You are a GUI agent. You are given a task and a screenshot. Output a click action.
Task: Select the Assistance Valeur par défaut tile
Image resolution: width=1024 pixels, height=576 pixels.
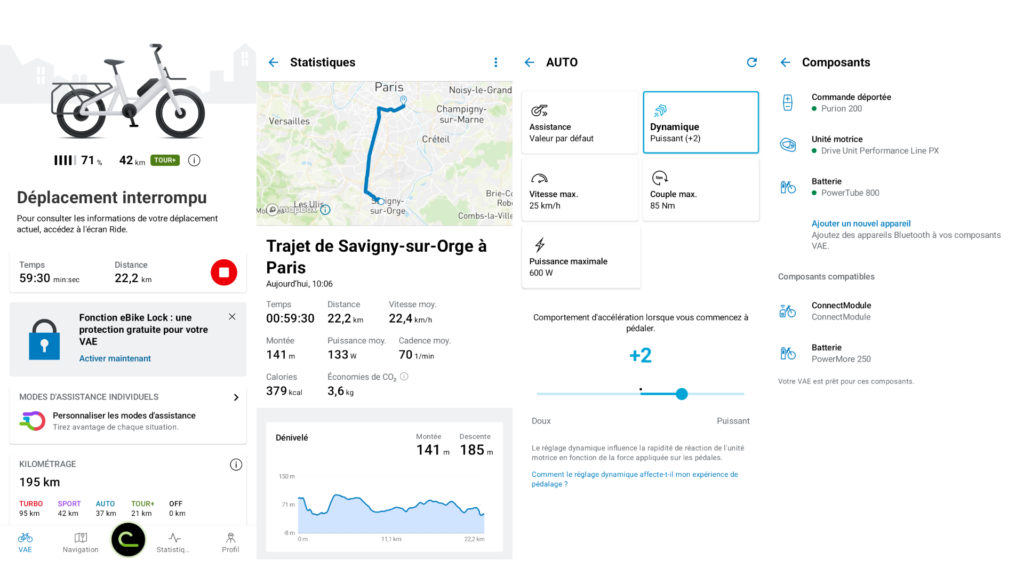(x=580, y=122)
